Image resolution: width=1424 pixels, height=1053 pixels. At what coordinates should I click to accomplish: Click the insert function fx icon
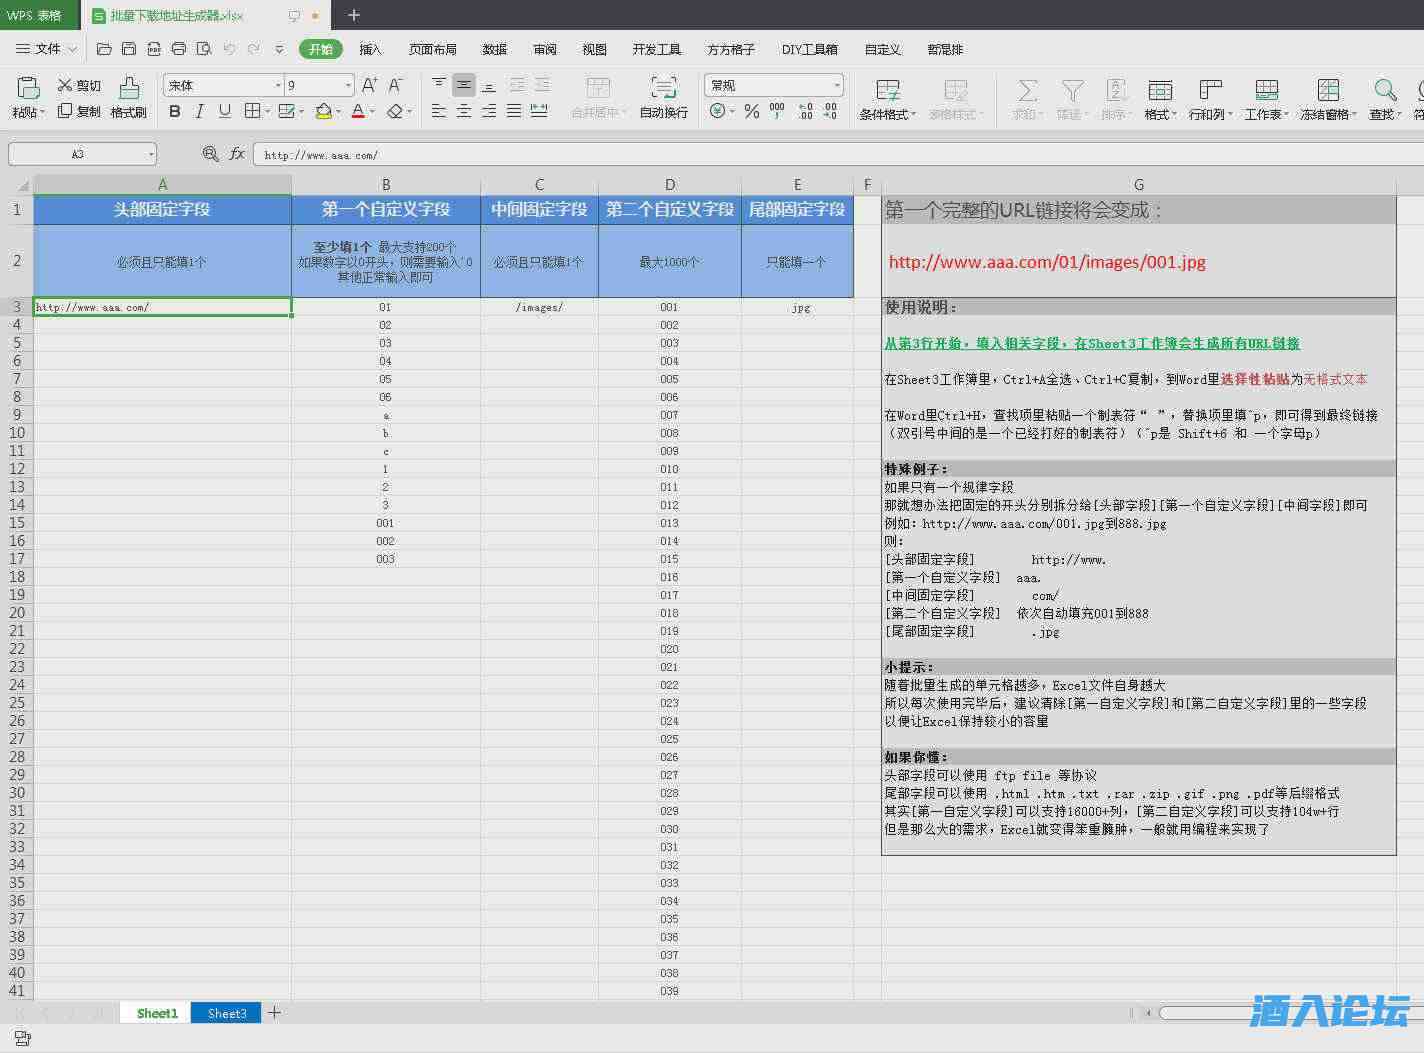tap(237, 154)
